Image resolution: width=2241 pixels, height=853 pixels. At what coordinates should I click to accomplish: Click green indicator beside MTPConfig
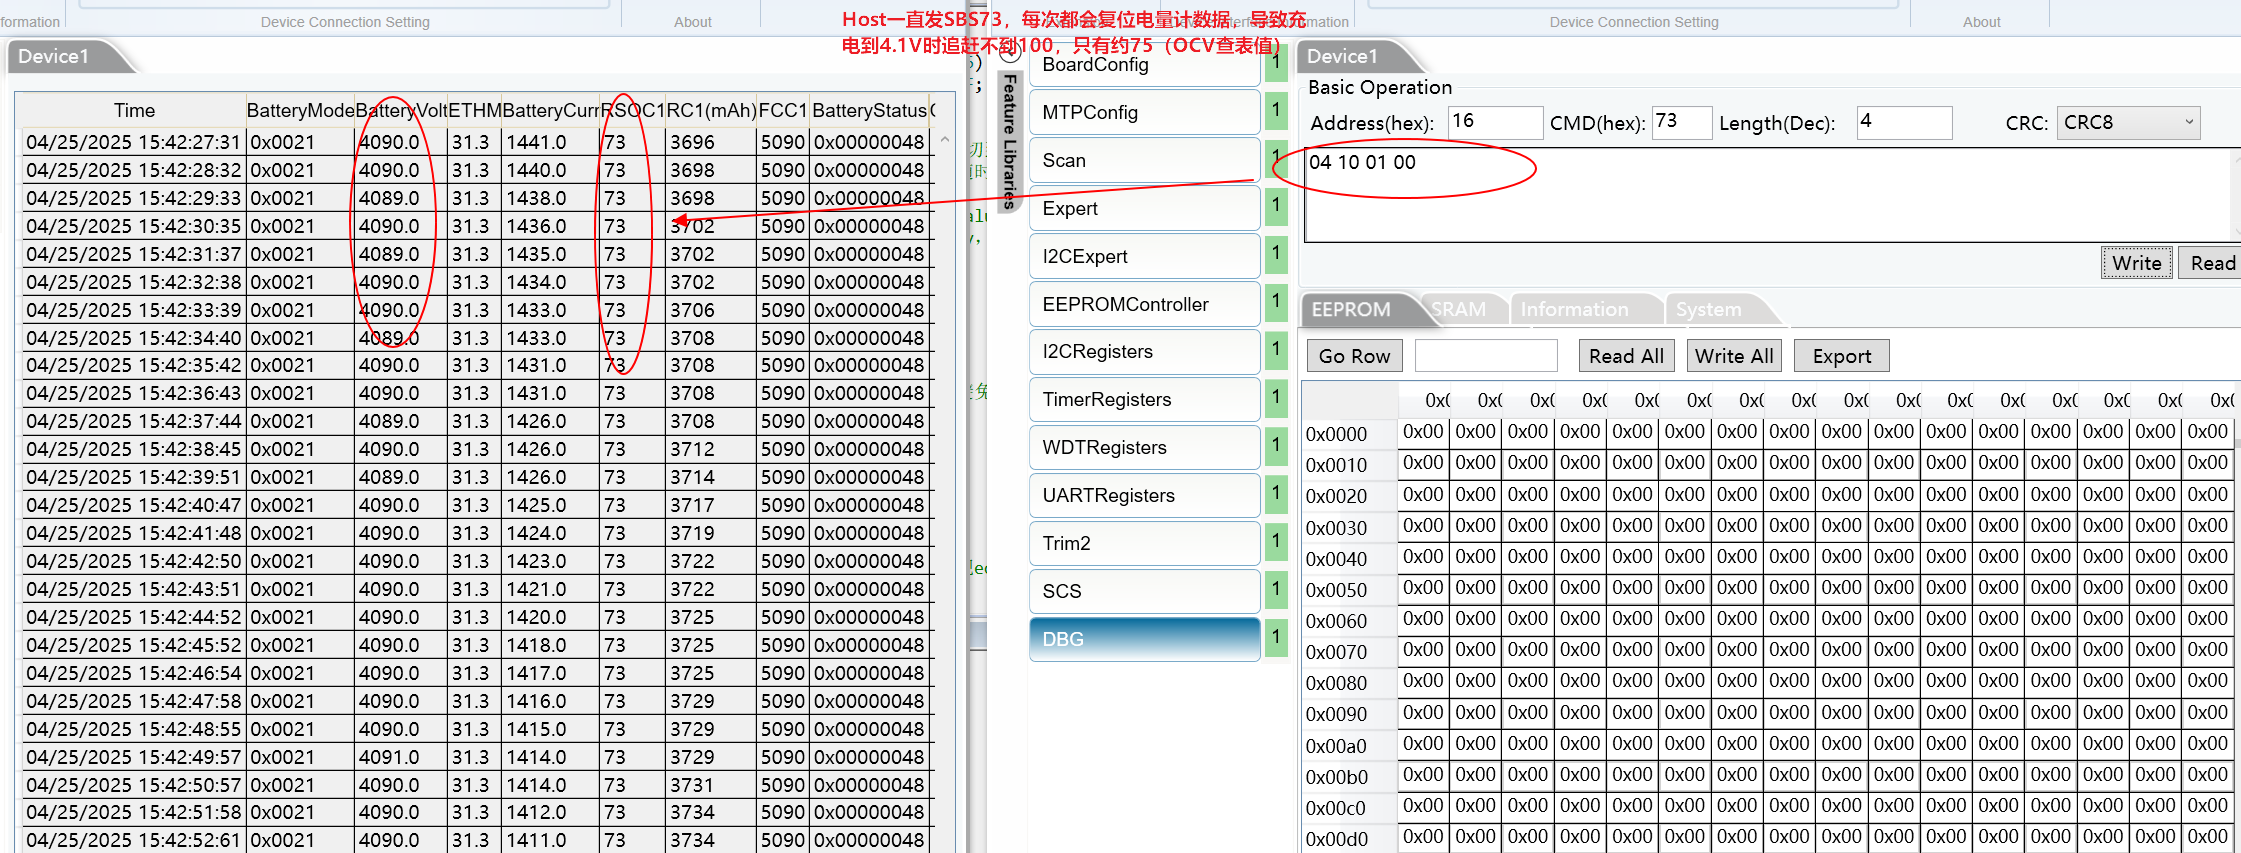coord(1276,110)
